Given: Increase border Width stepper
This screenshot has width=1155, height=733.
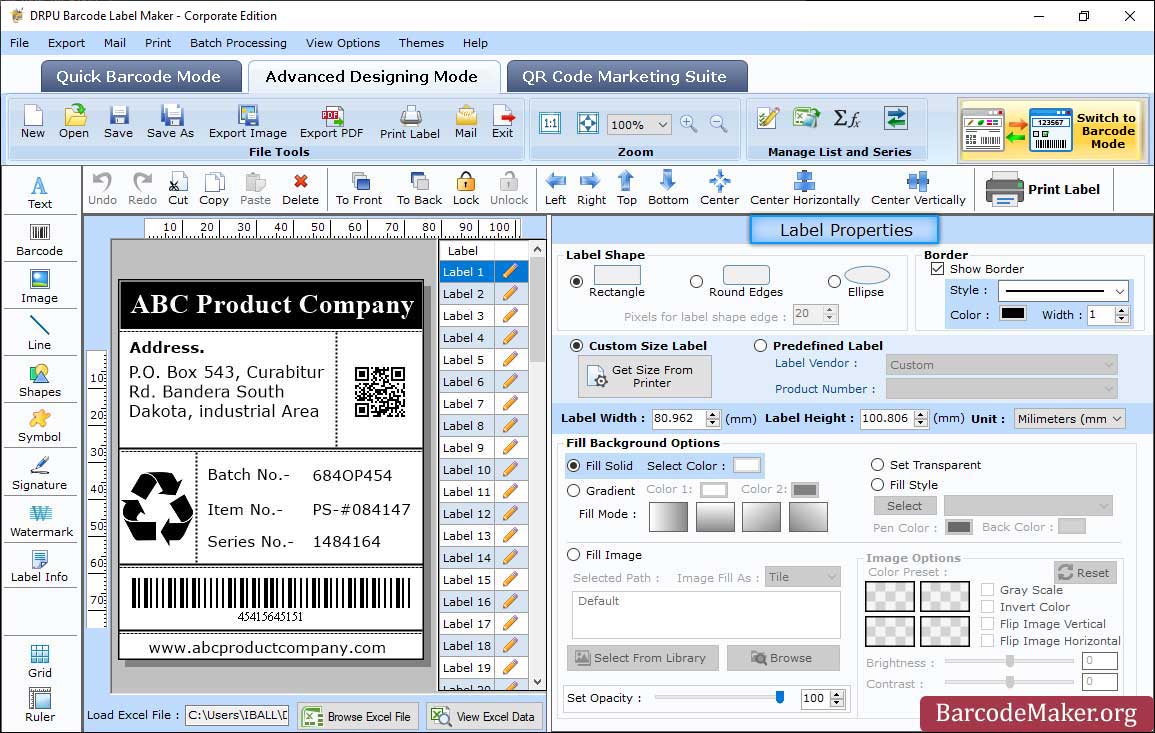Looking at the screenshot, I should 1122,310.
